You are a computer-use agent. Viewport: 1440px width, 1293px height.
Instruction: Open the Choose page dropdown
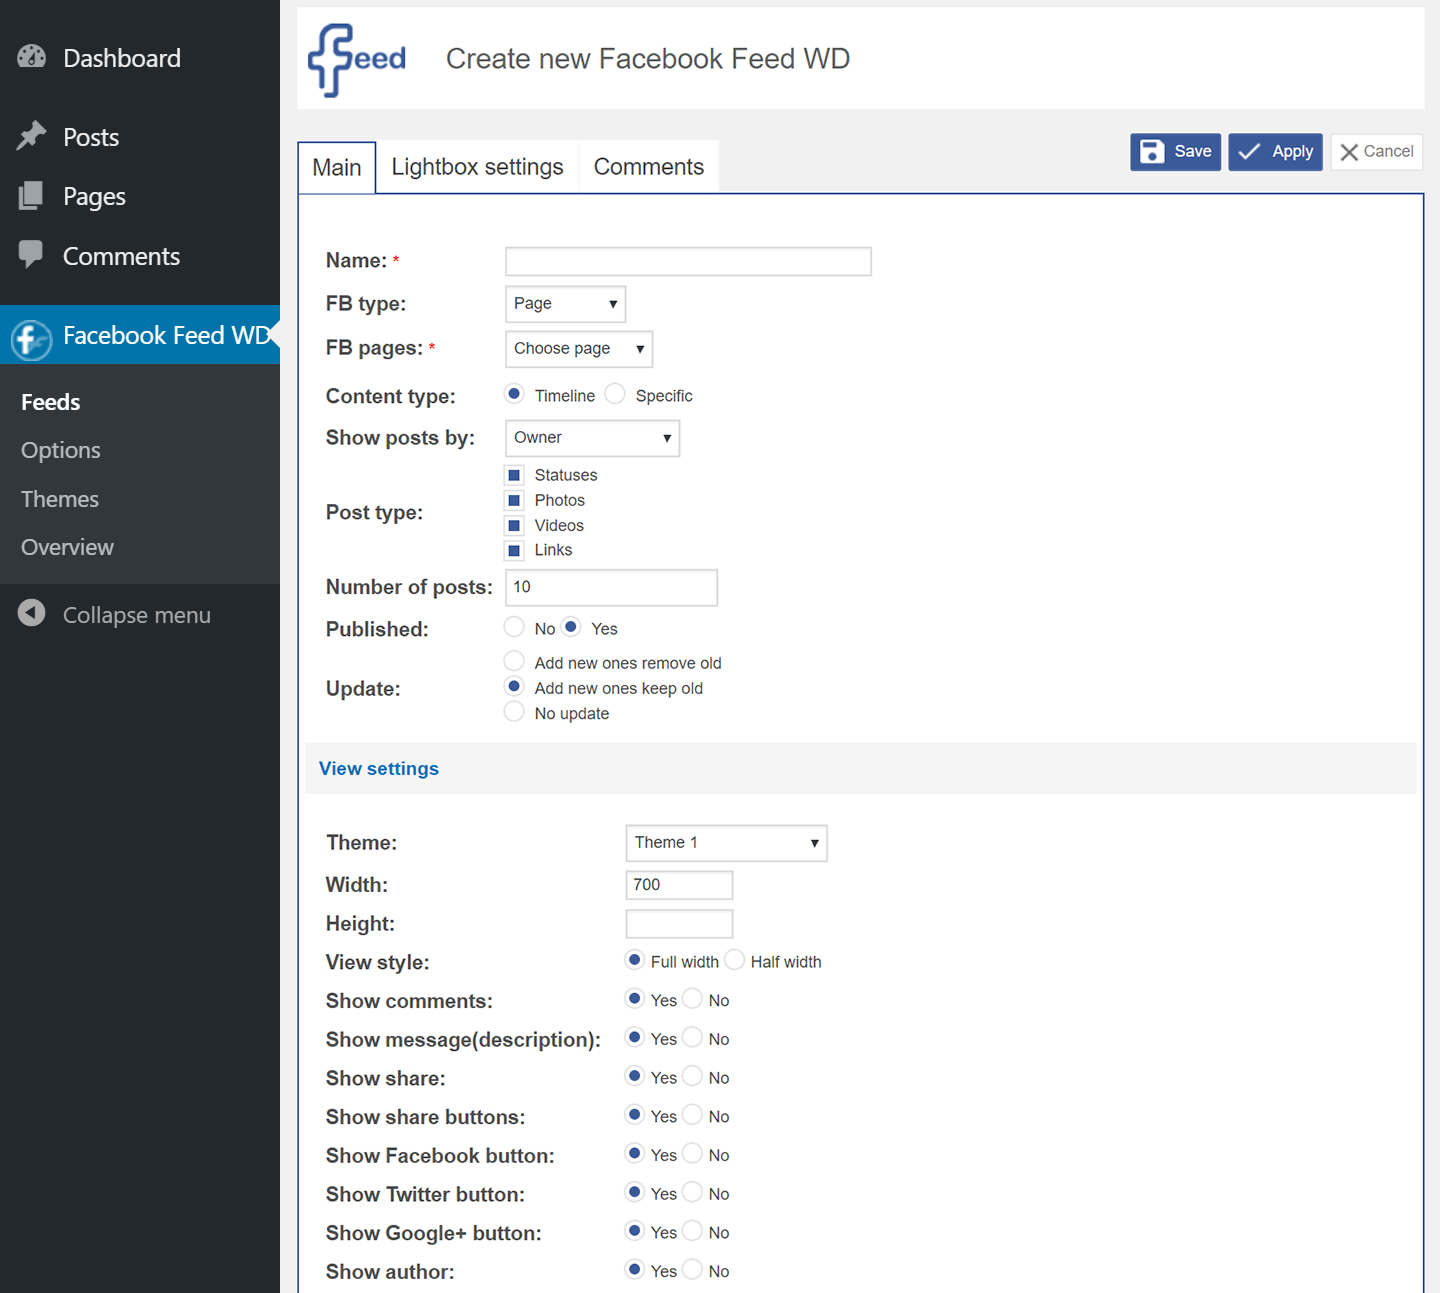tap(579, 349)
